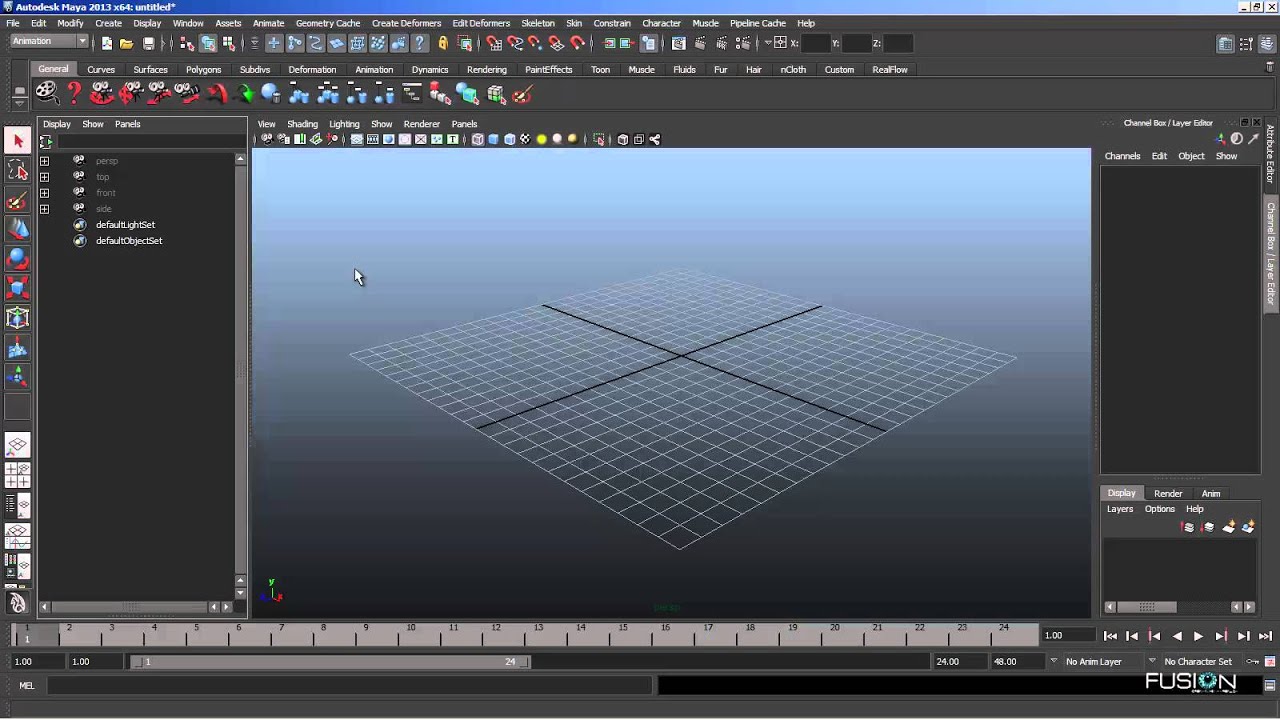This screenshot has height=720, width=1280.
Task: Expand the side camera node in Outliner
Action: tap(44, 209)
